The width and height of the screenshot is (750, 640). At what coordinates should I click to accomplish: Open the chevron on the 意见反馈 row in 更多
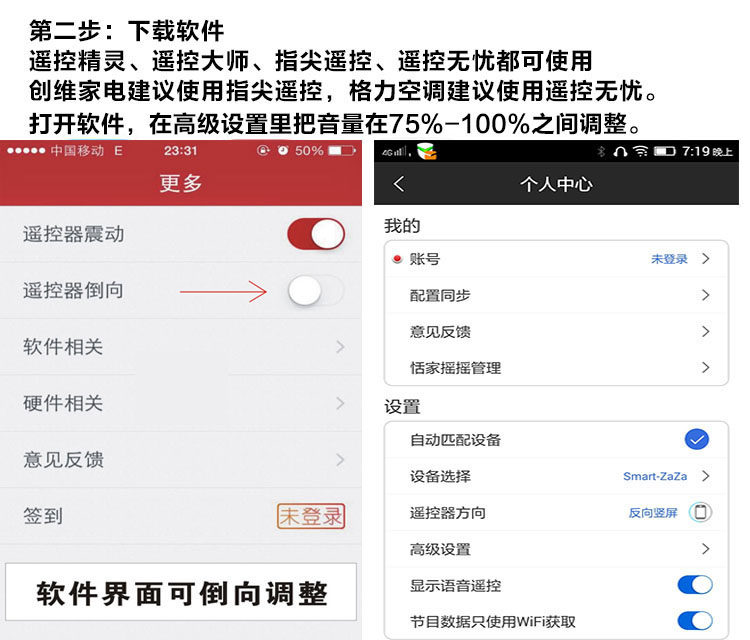coord(340,460)
